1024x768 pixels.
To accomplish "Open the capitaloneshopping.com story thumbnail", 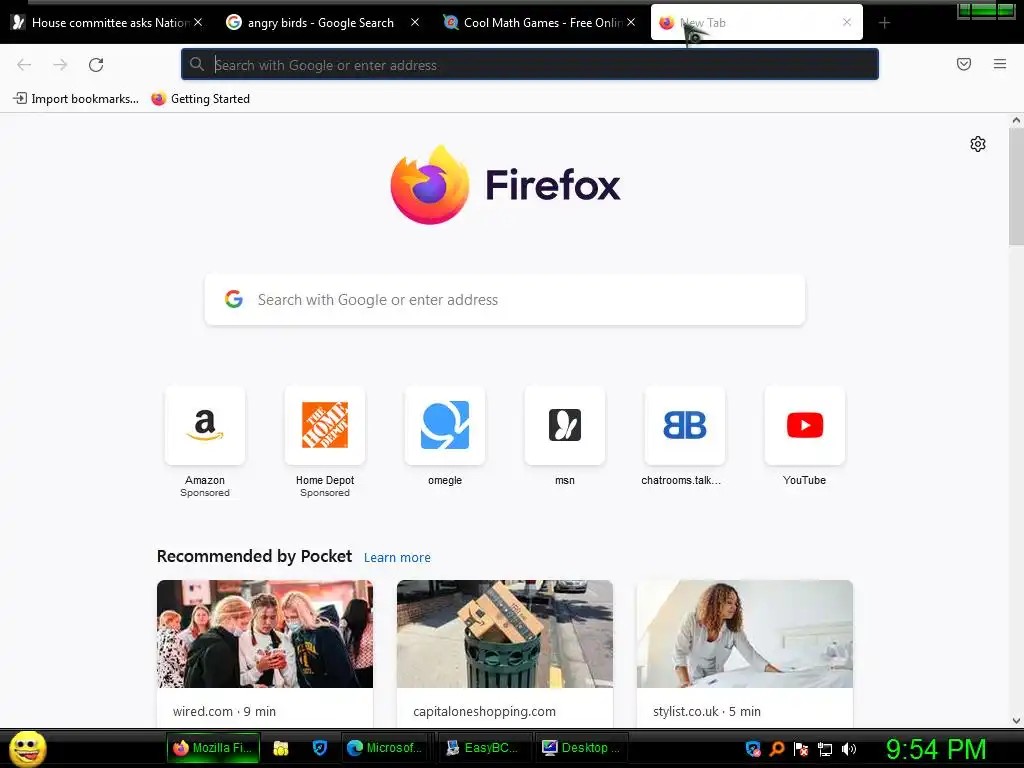I will (505, 634).
